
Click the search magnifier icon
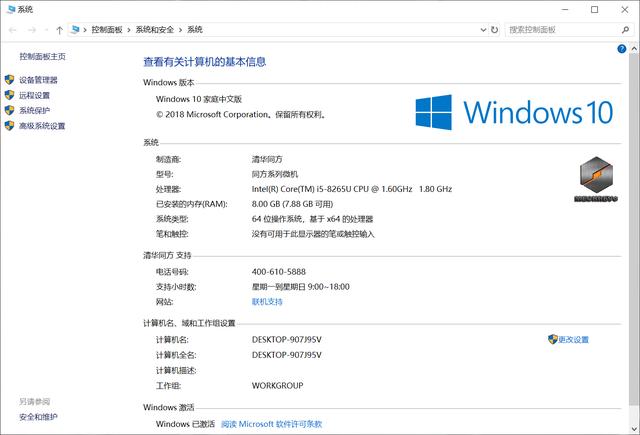coord(625,30)
